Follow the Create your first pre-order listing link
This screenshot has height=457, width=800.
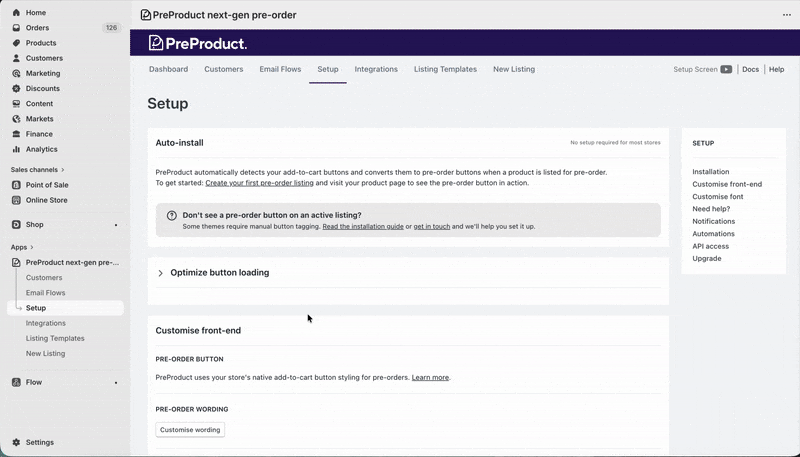tap(259, 183)
